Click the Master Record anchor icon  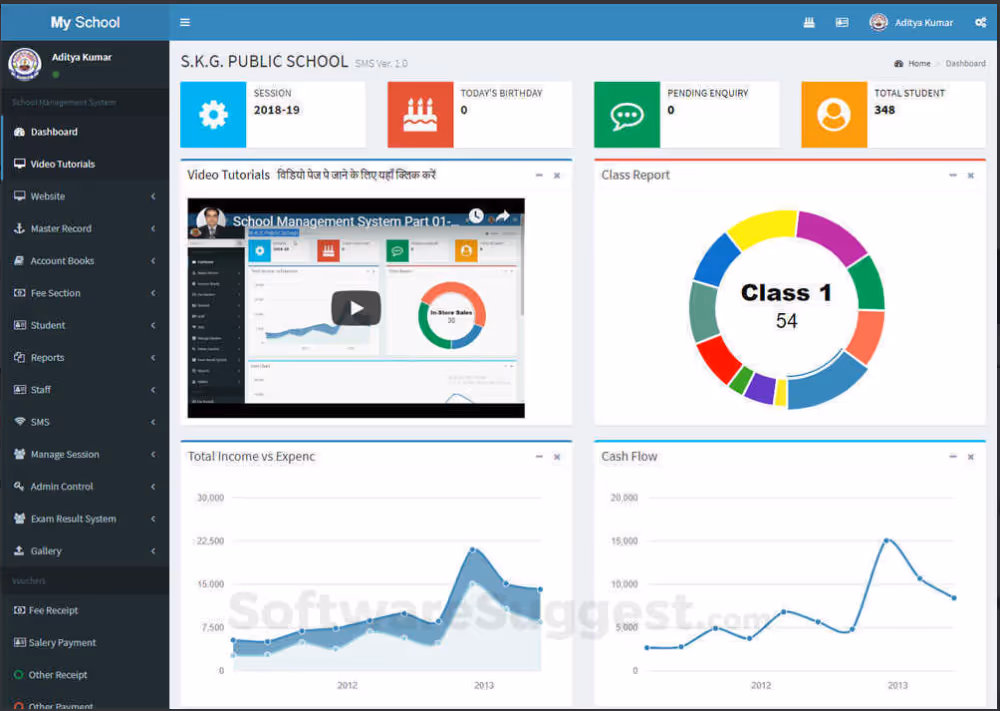19,228
